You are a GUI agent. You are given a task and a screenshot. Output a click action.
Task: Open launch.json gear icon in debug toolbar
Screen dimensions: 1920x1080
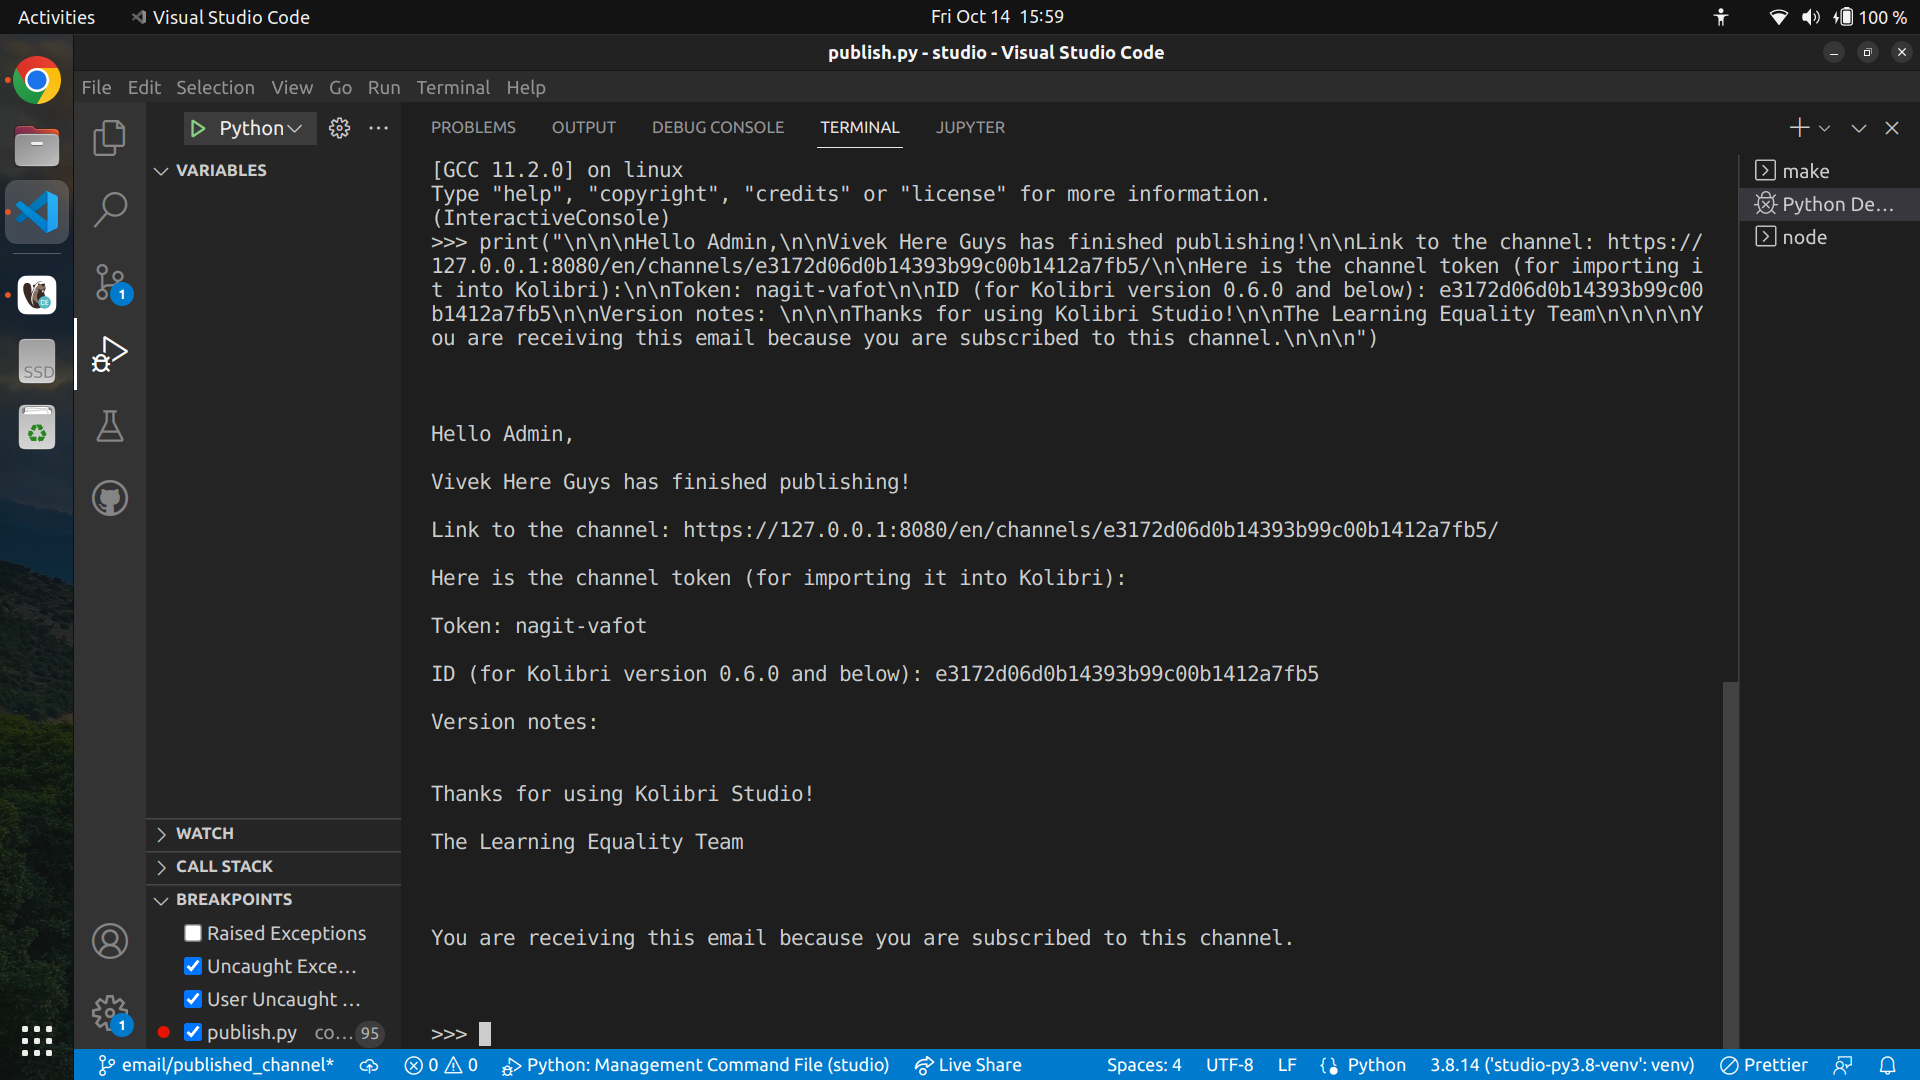click(340, 128)
